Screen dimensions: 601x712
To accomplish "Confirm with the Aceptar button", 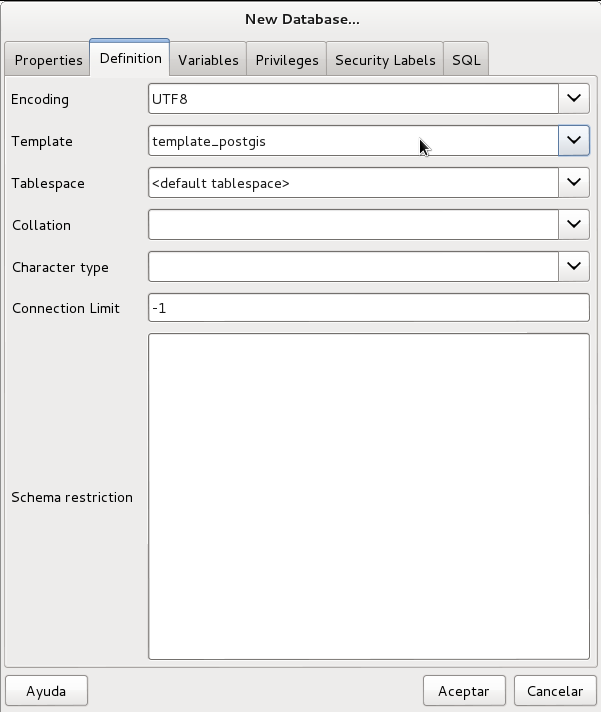I will click(464, 691).
